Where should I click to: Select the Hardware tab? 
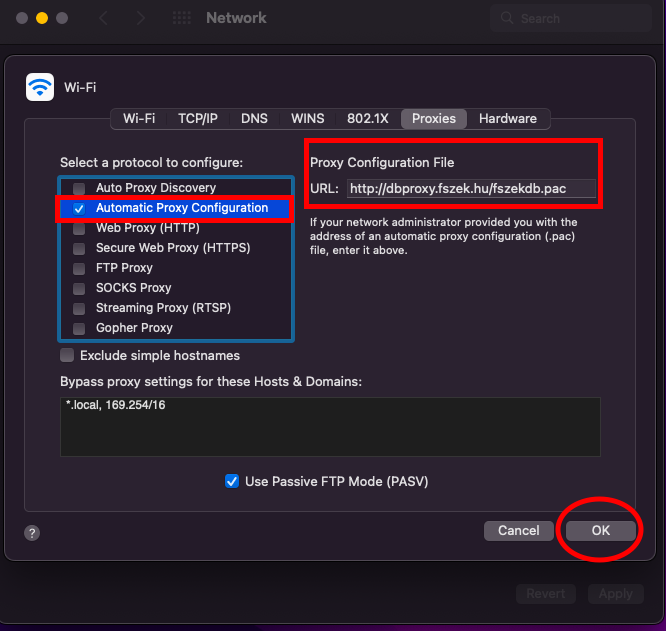(x=507, y=118)
